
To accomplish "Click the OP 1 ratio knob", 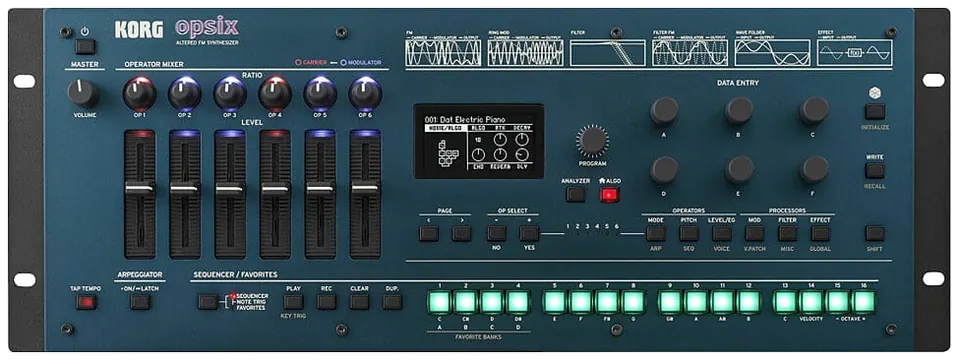I will tap(139, 94).
